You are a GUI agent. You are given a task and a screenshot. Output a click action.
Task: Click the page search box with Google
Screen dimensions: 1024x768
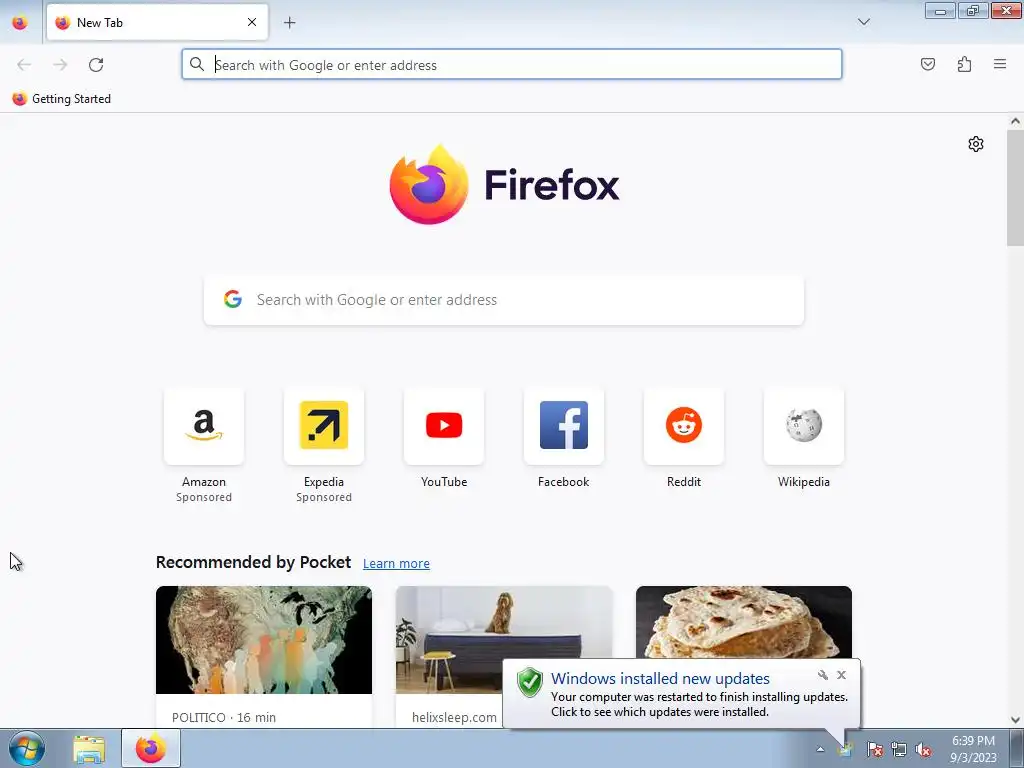[504, 300]
